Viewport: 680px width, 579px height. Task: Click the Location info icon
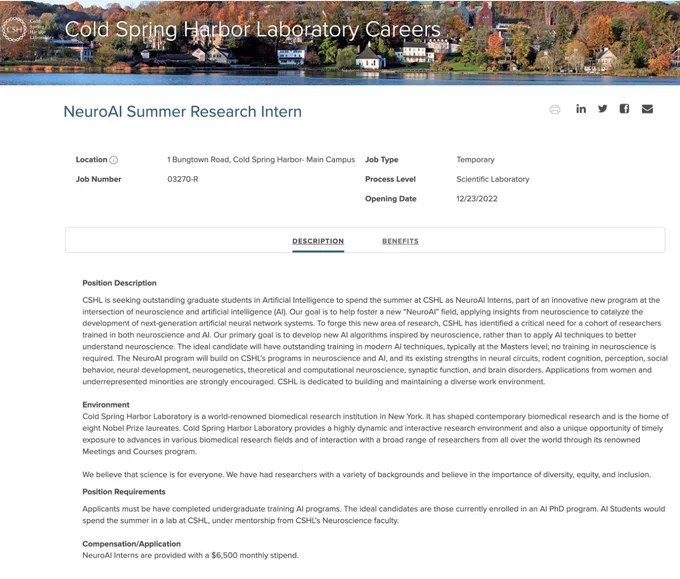pos(114,160)
